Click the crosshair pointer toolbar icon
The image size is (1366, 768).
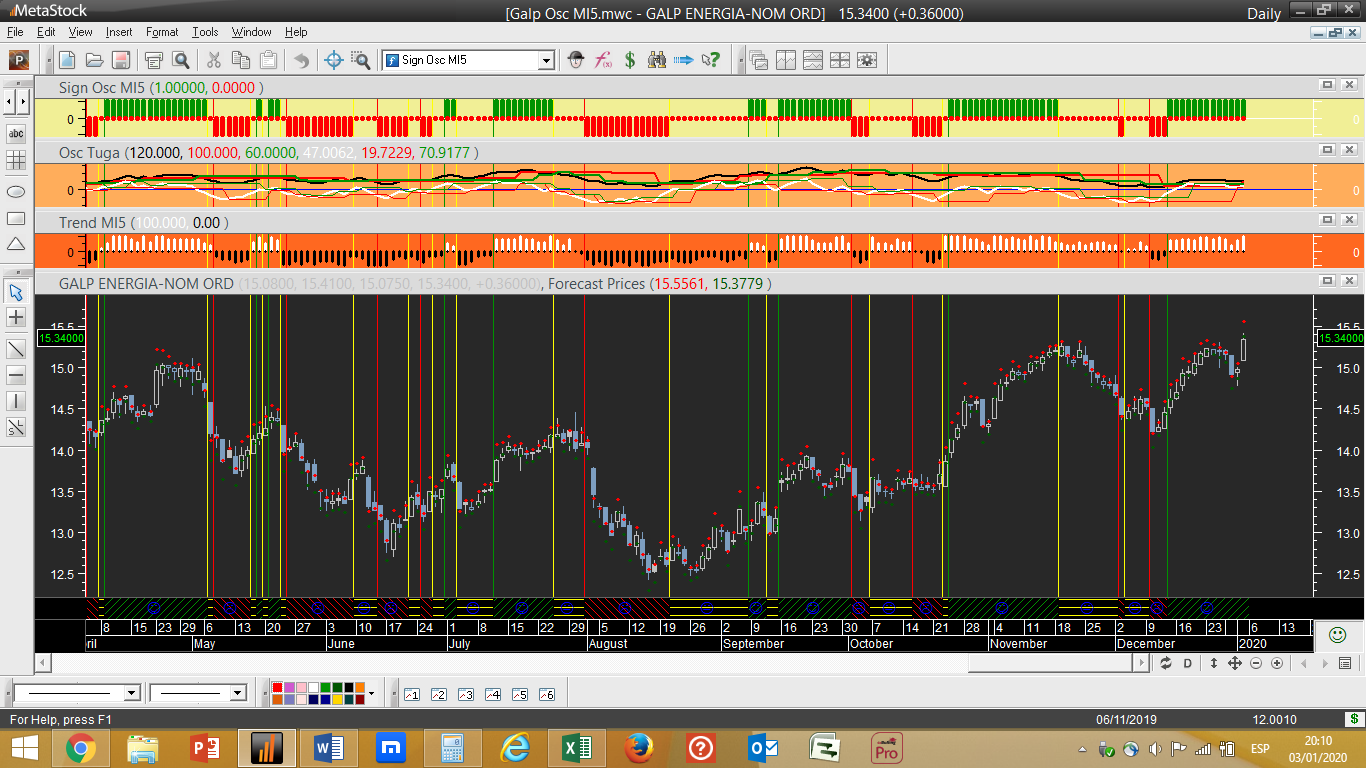pos(334,60)
